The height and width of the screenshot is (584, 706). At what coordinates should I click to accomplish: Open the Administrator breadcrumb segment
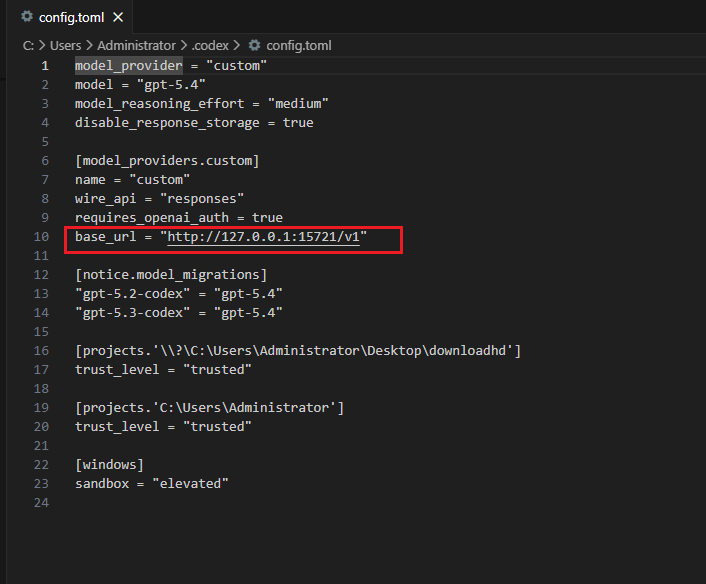pos(136,45)
